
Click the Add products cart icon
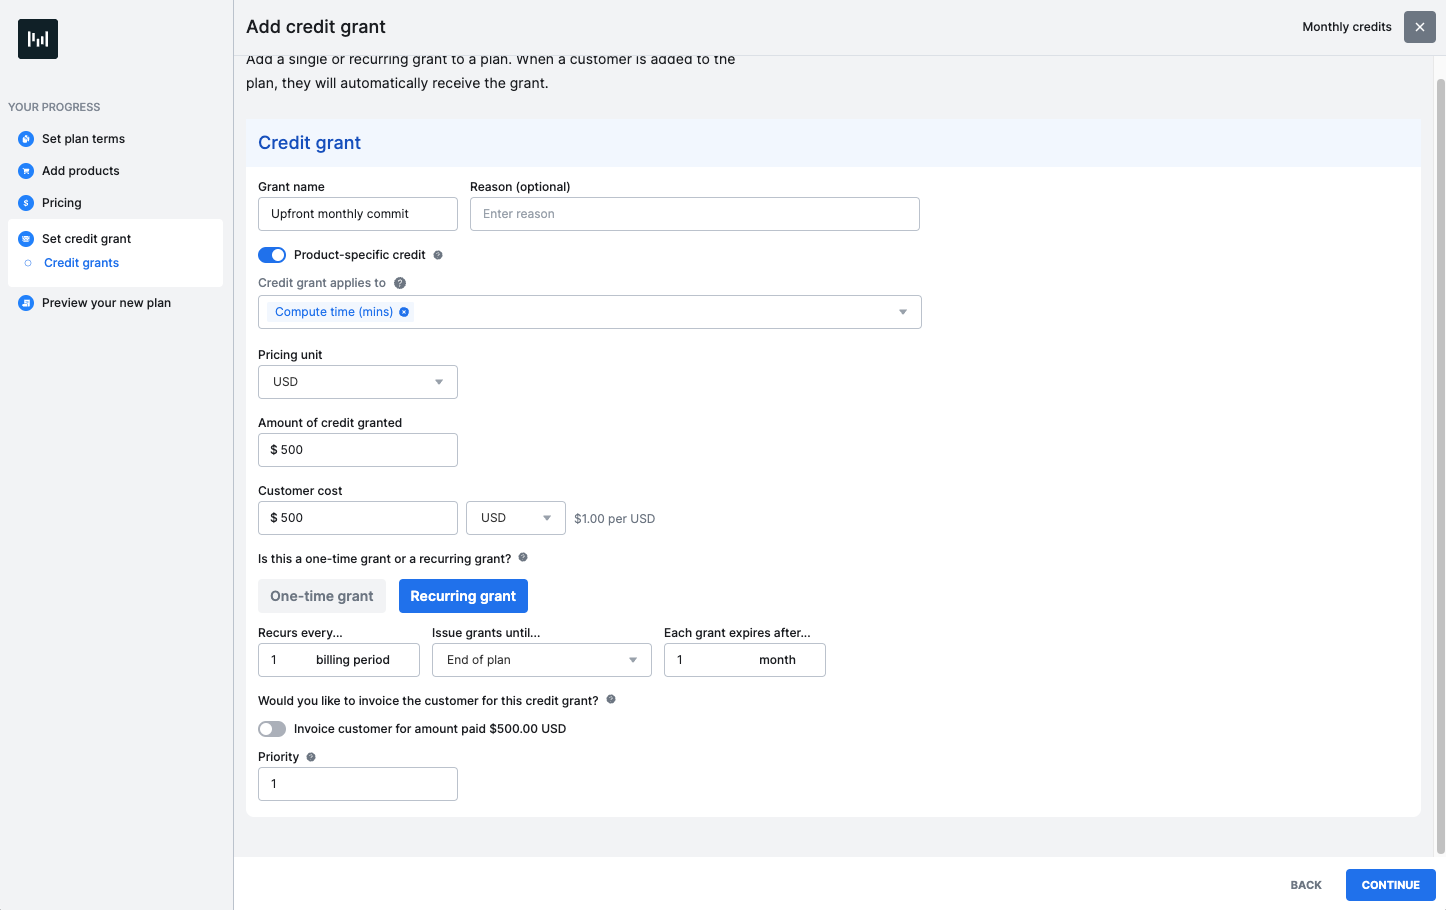[26, 171]
